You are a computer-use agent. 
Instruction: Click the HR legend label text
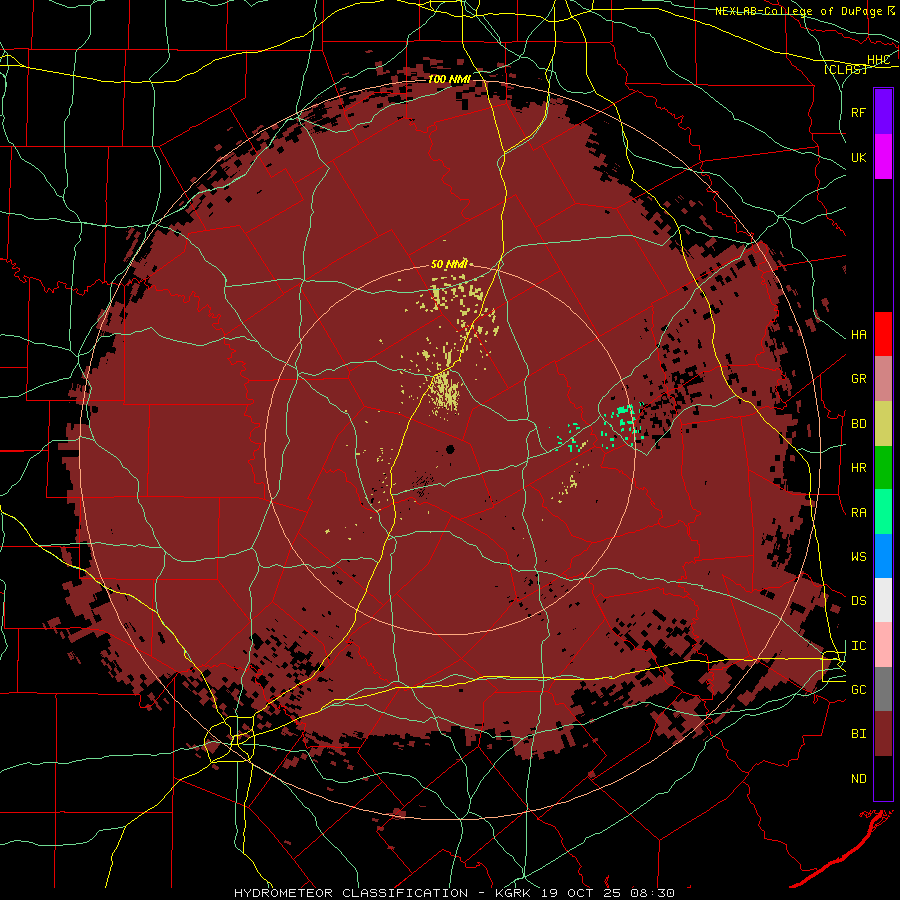(x=858, y=468)
